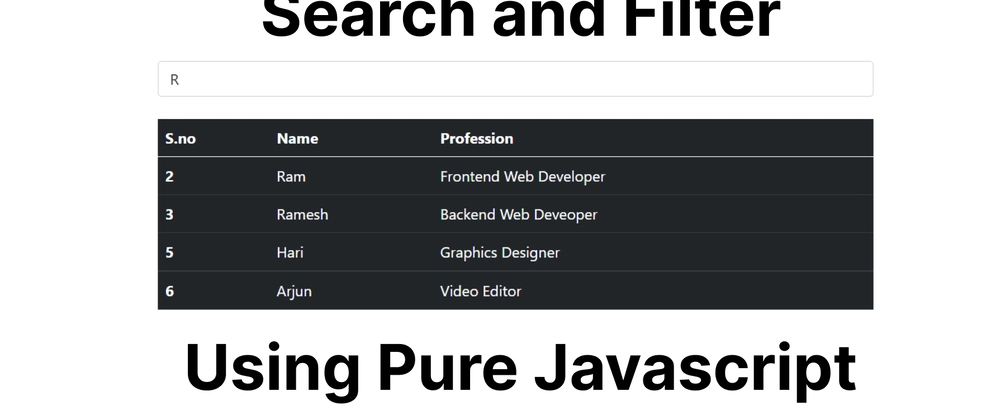The width and height of the screenshot is (1000, 420).
Task: Select the Name column header
Action: (x=297, y=138)
